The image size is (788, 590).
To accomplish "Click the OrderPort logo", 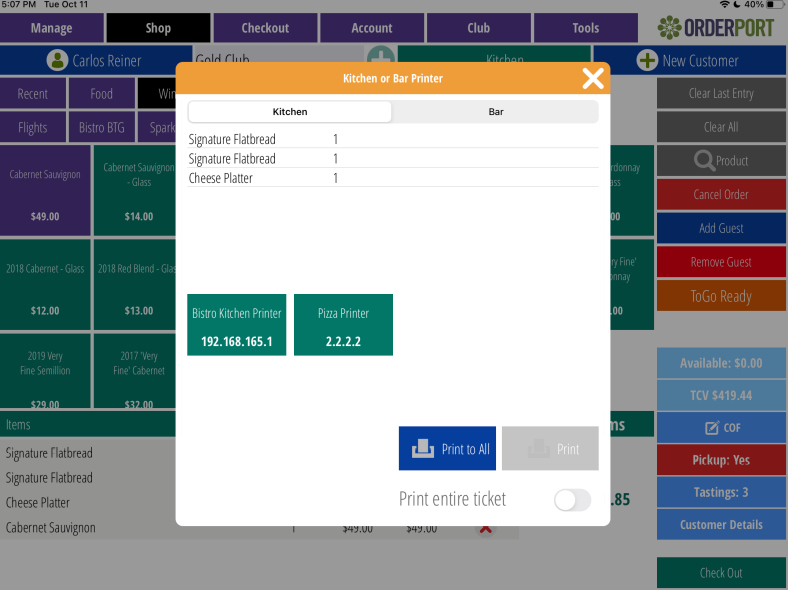I will coord(716,28).
